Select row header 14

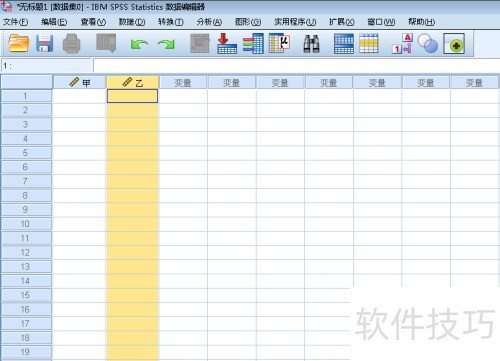pyautogui.click(x=26, y=281)
